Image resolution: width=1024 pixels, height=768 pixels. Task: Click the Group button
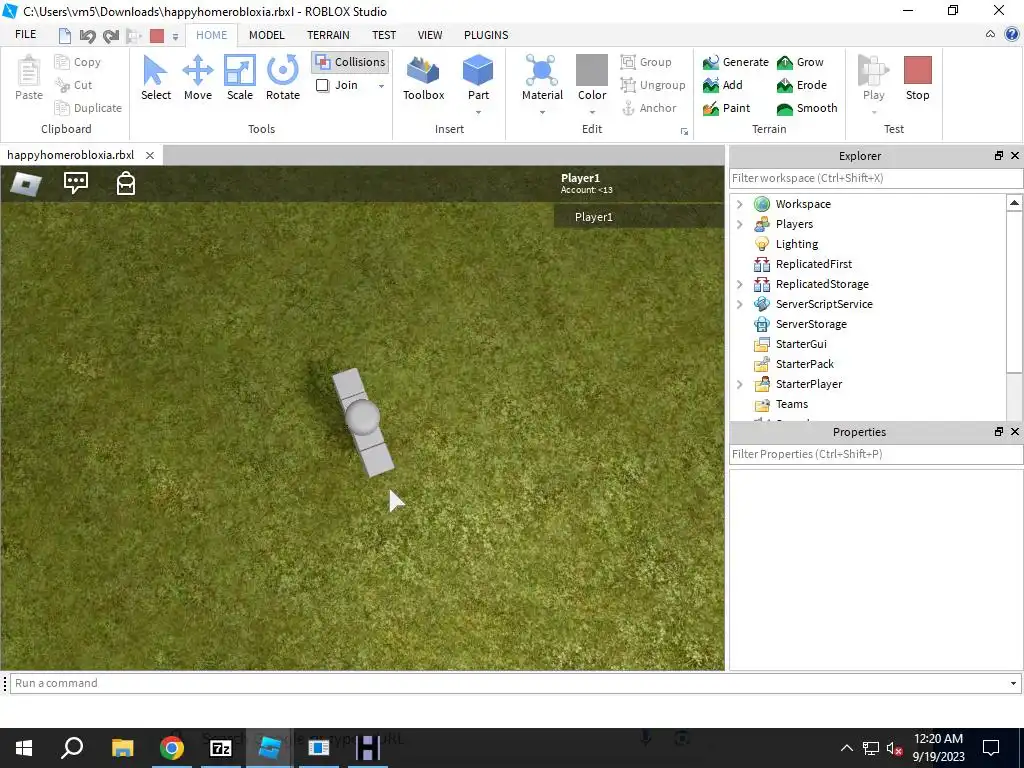tap(646, 62)
